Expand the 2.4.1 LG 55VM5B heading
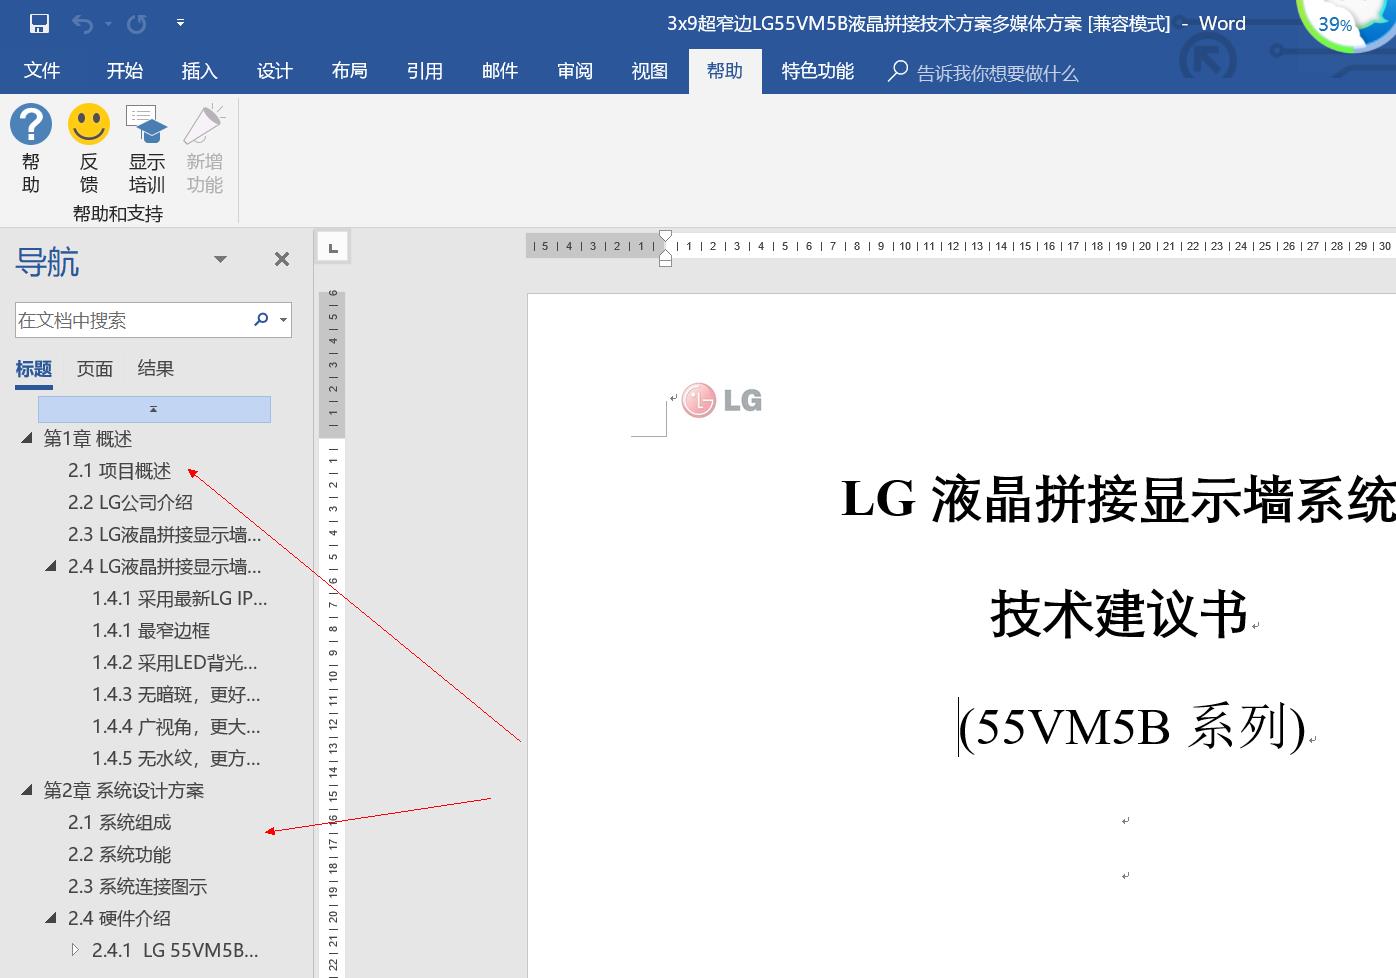Screen dimensions: 1396x978 pyautogui.click(x=75, y=950)
